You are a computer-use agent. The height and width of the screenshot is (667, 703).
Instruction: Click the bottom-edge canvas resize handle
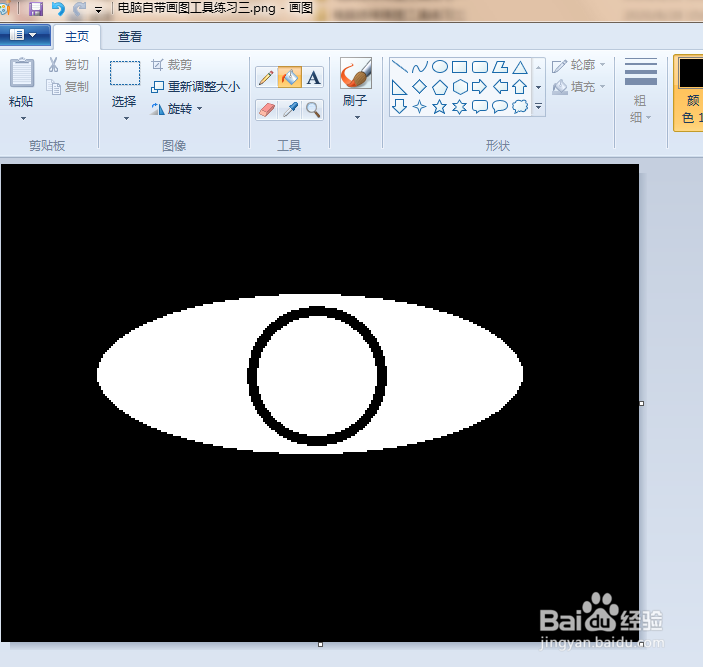pos(320,645)
